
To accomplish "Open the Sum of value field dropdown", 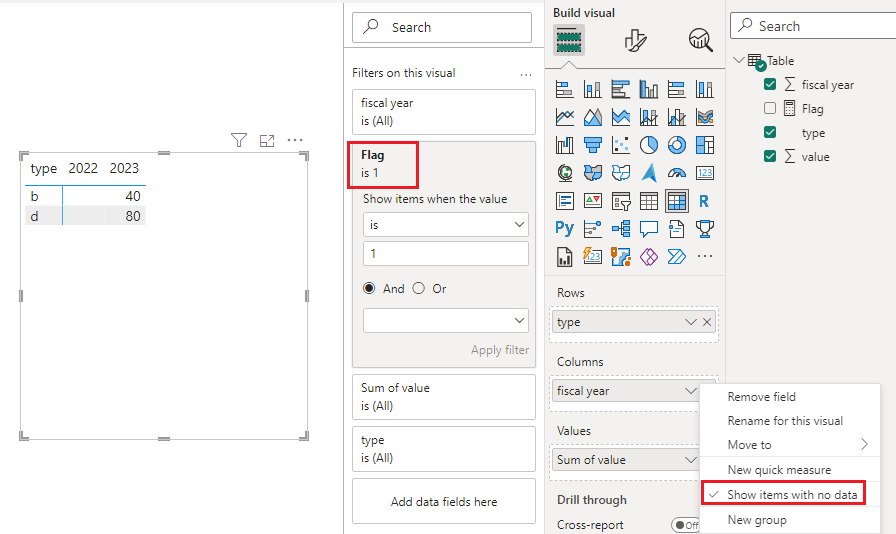I will coord(690,460).
